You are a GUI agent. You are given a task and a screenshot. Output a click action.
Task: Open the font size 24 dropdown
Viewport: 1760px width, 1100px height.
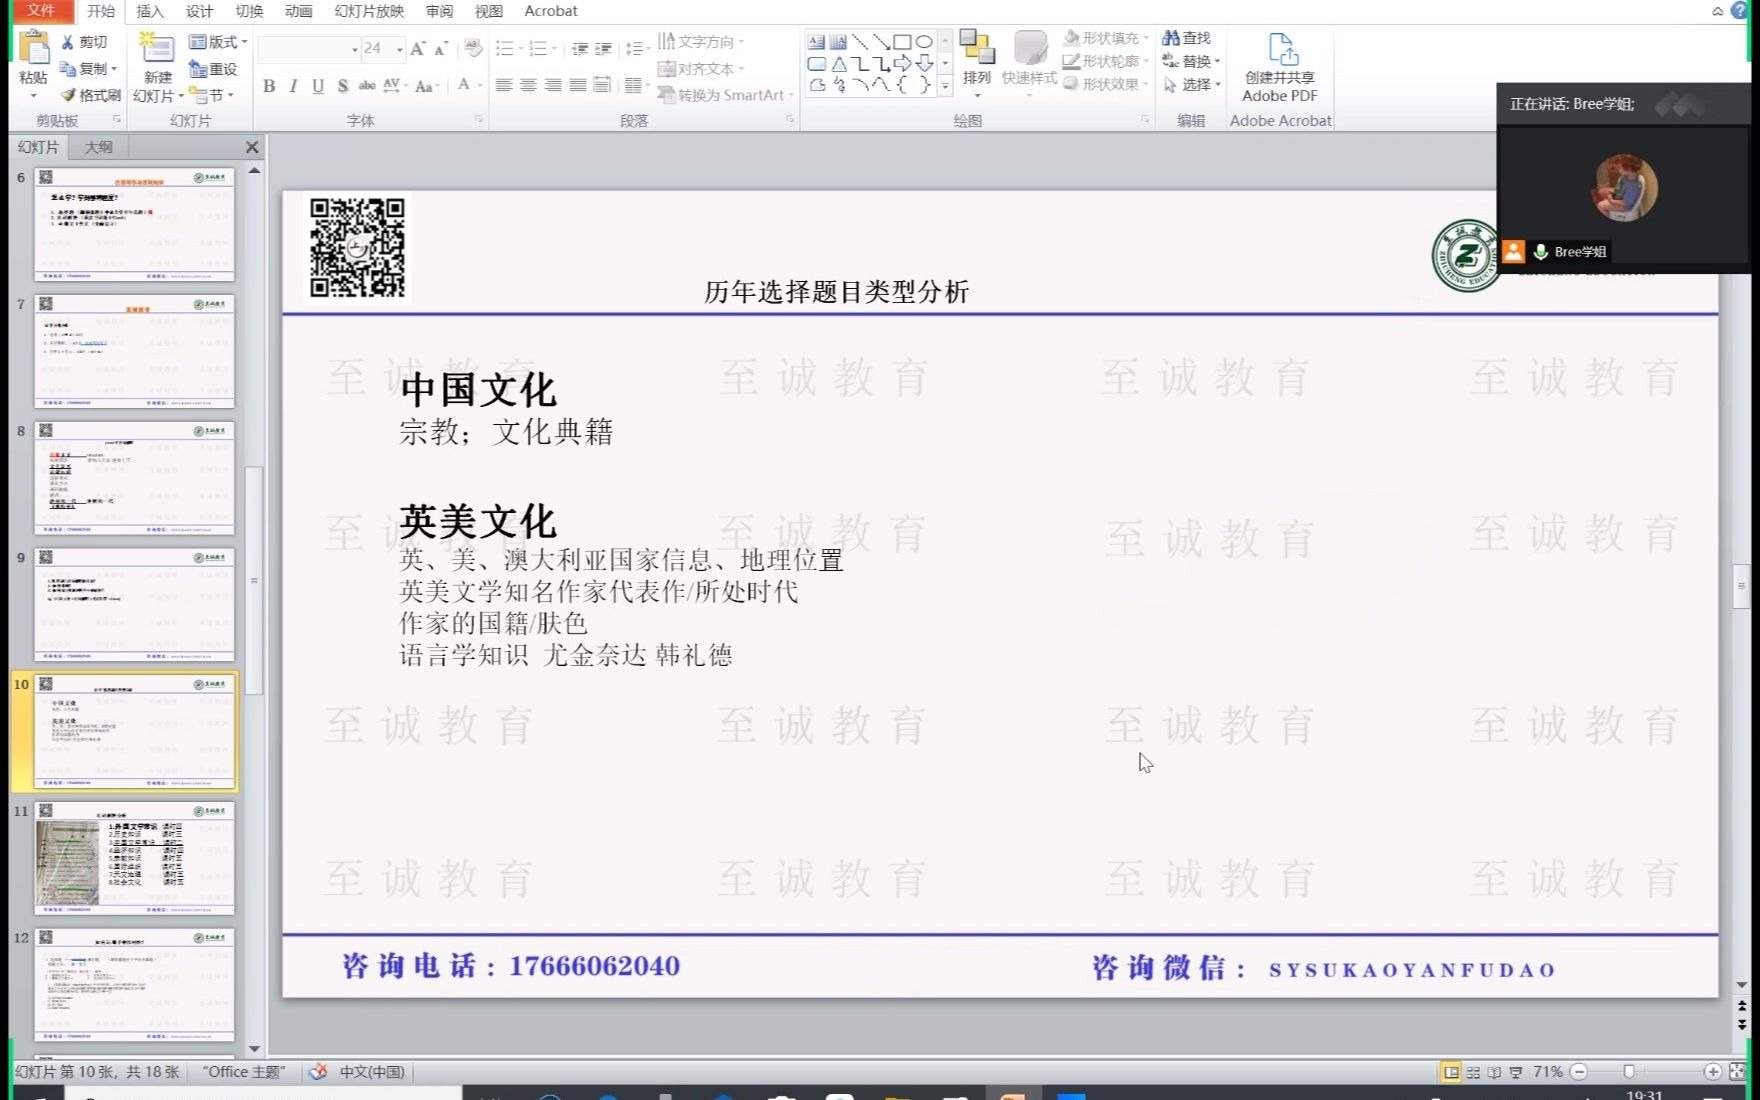click(399, 48)
